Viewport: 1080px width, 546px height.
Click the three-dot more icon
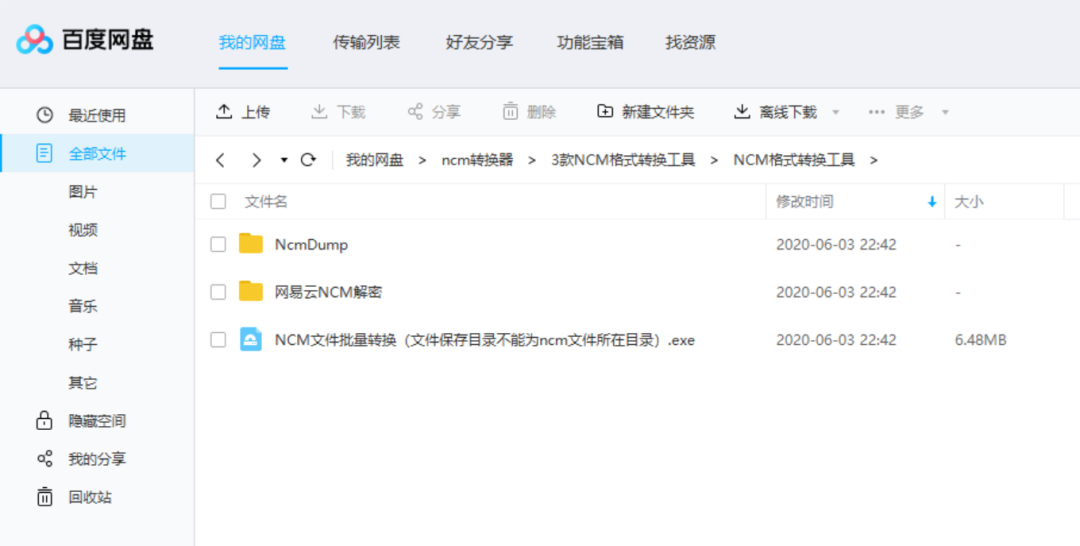[x=877, y=112]
